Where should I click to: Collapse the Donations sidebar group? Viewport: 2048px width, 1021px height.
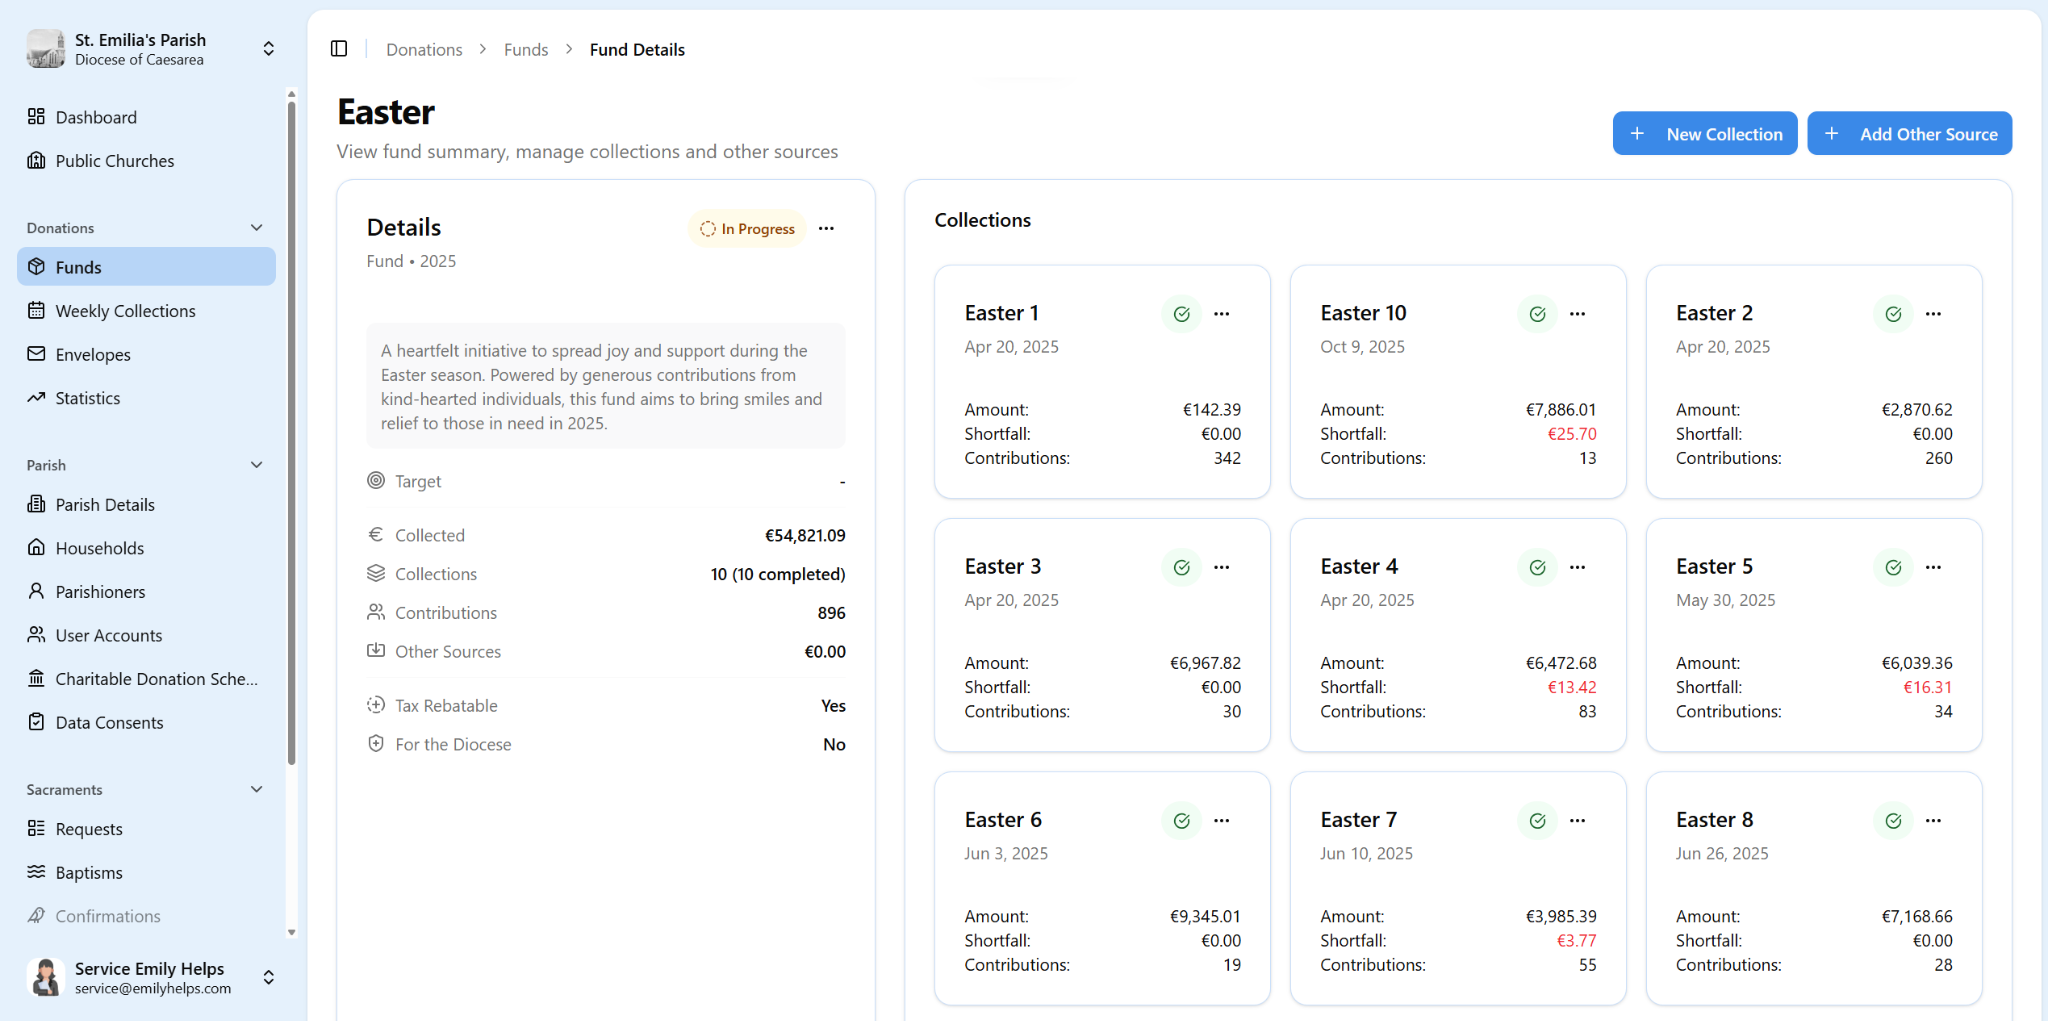256,227
